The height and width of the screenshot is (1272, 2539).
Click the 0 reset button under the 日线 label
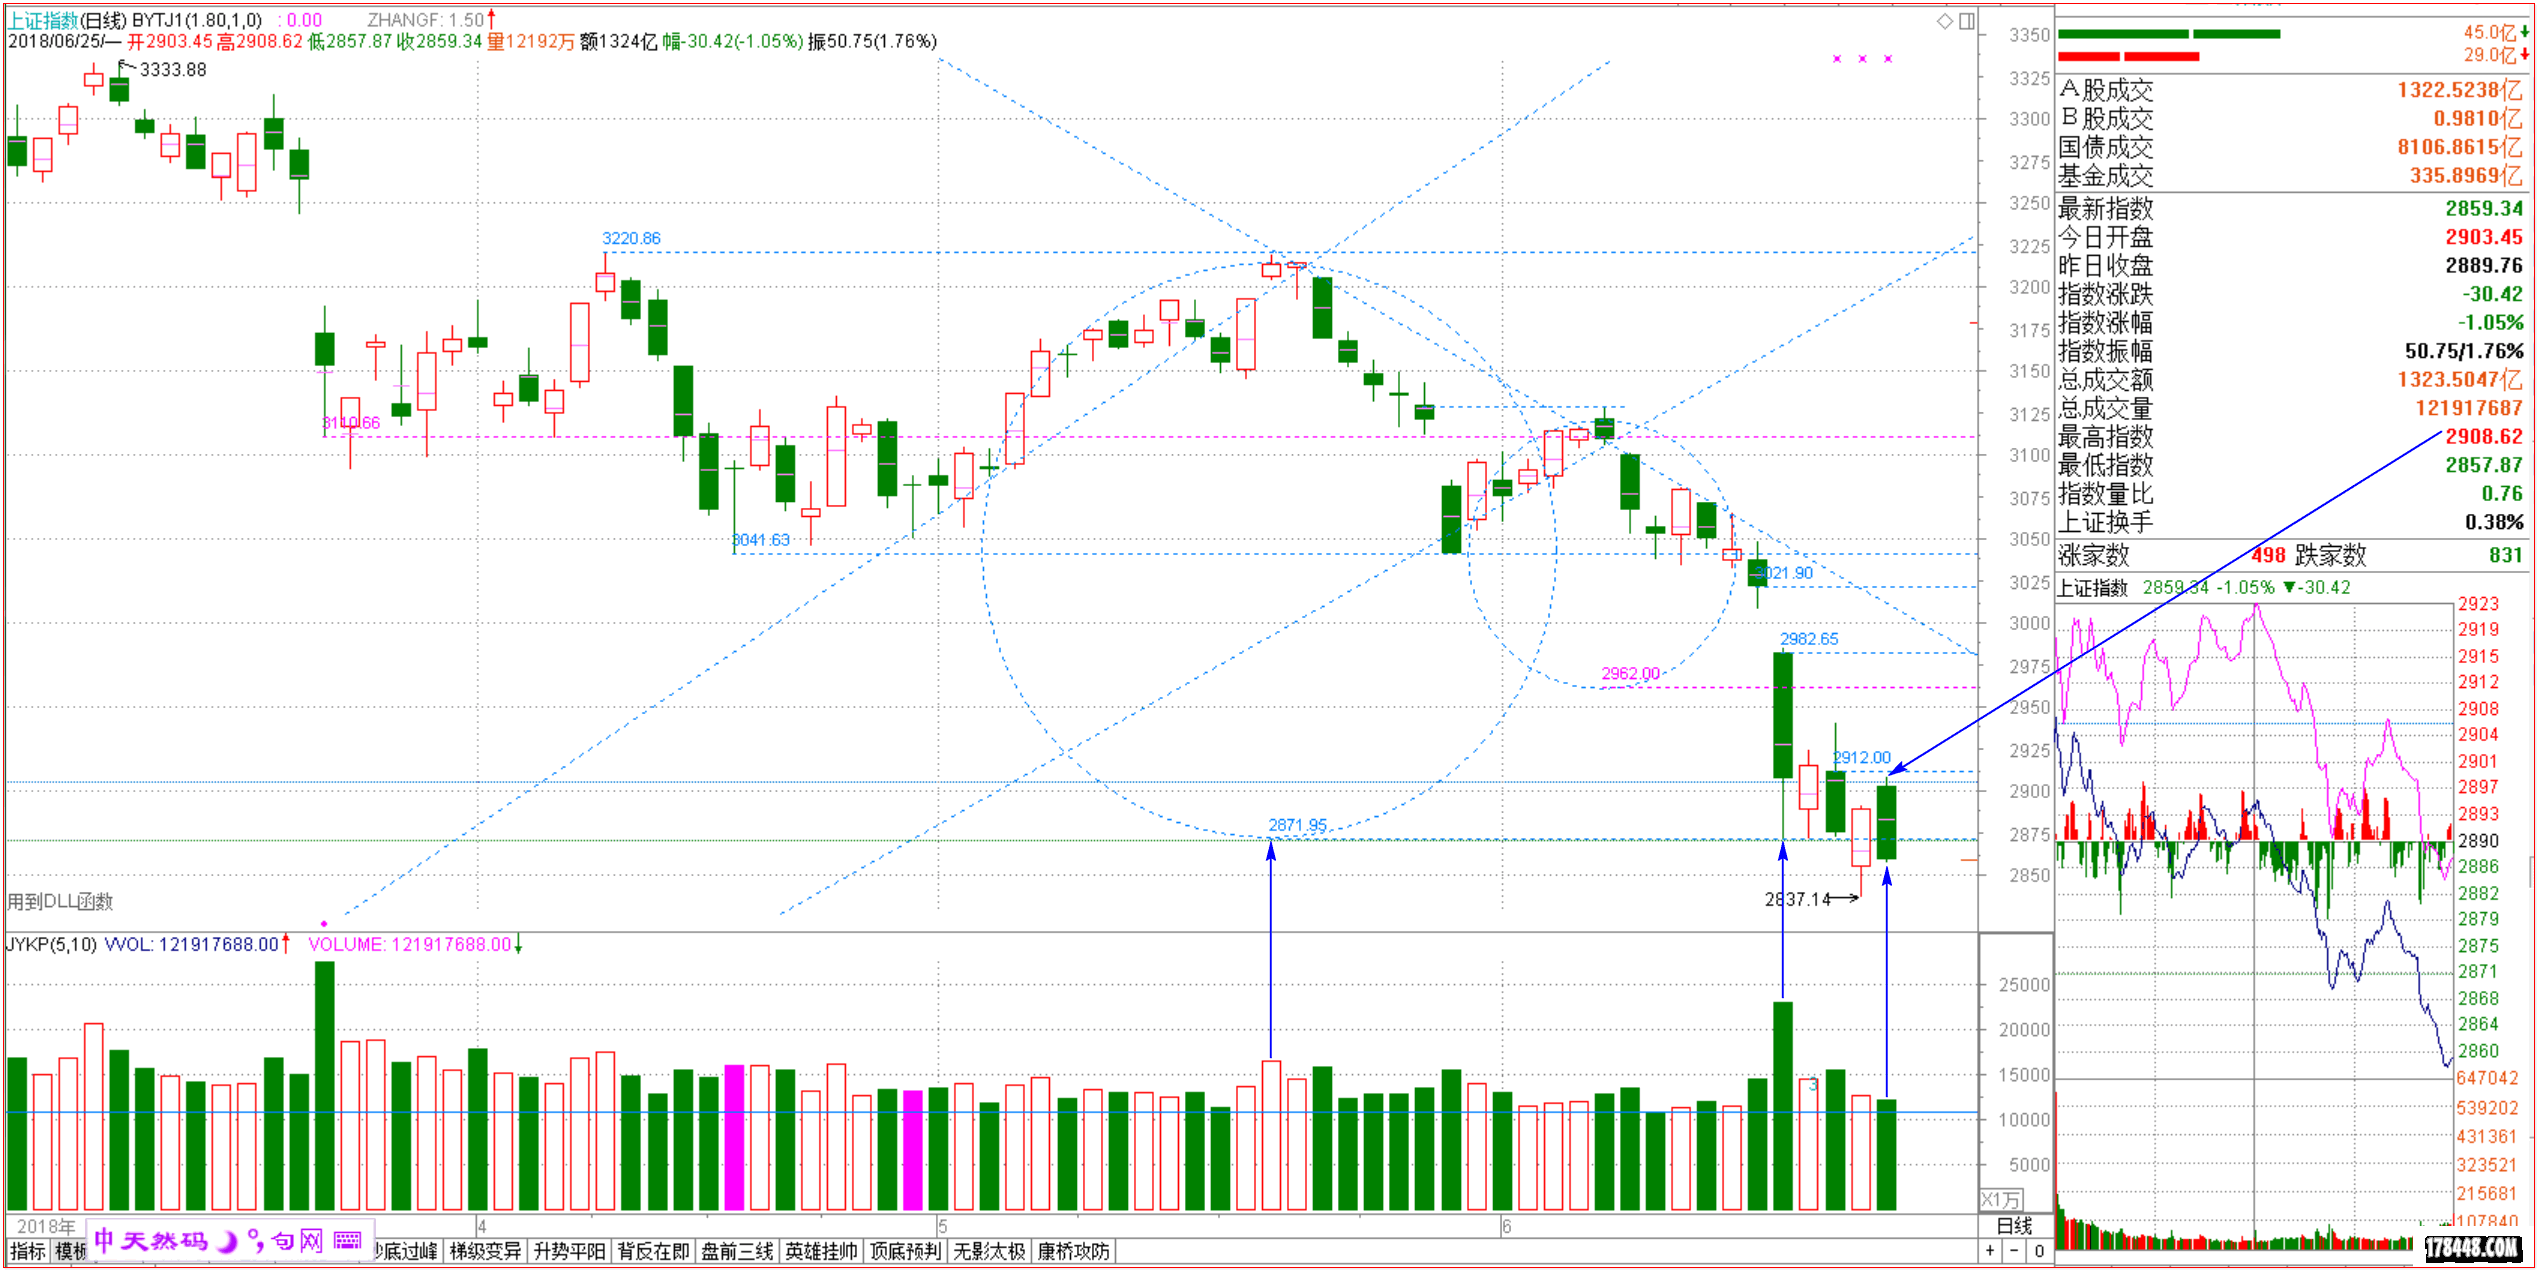2039,1250
